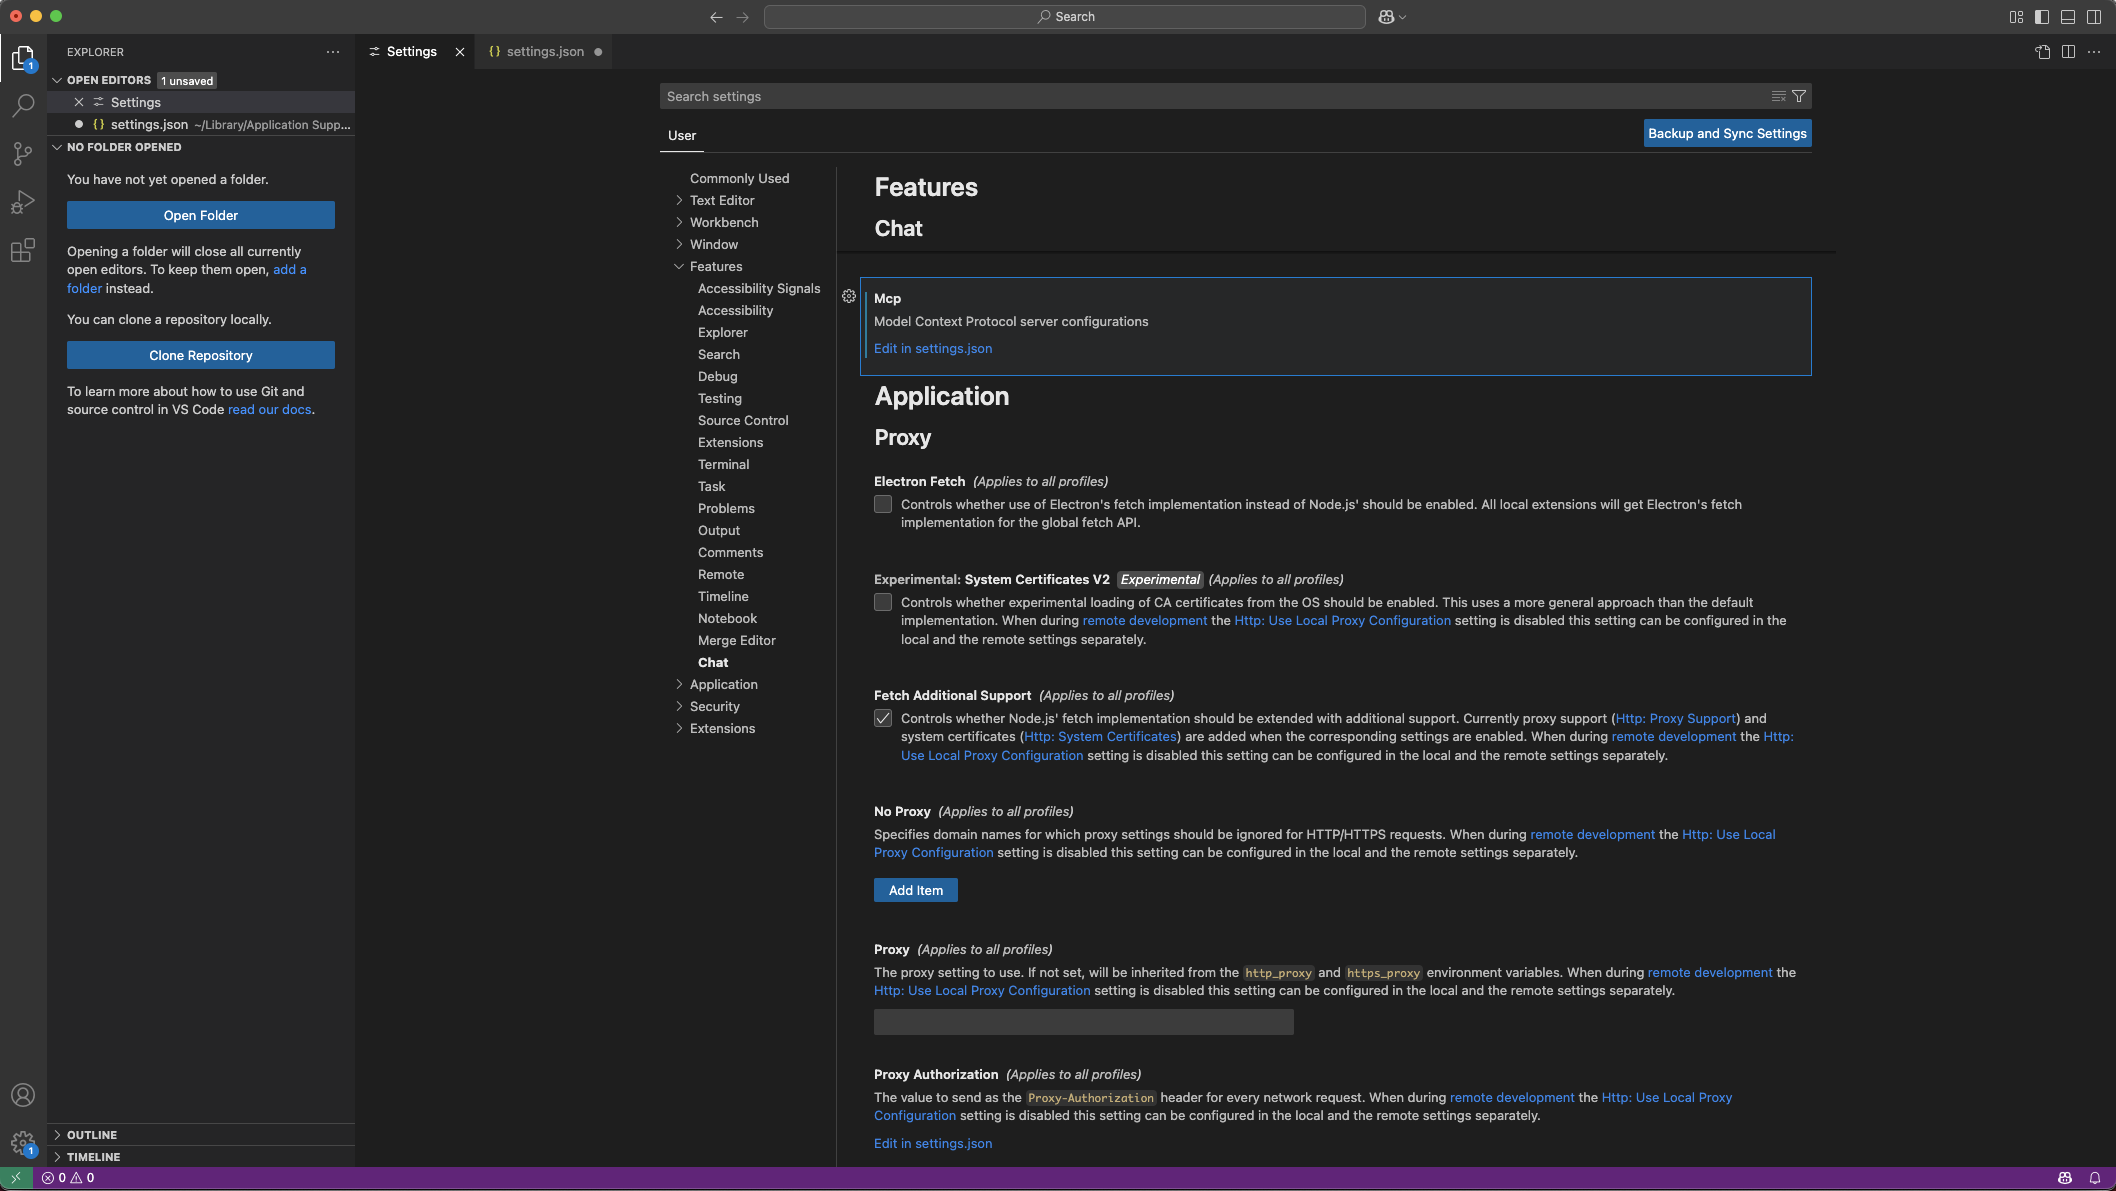Open the Accounts menu icon
The width and height of the screenshot is (2116, 1191).
(x=23, y=1095)
